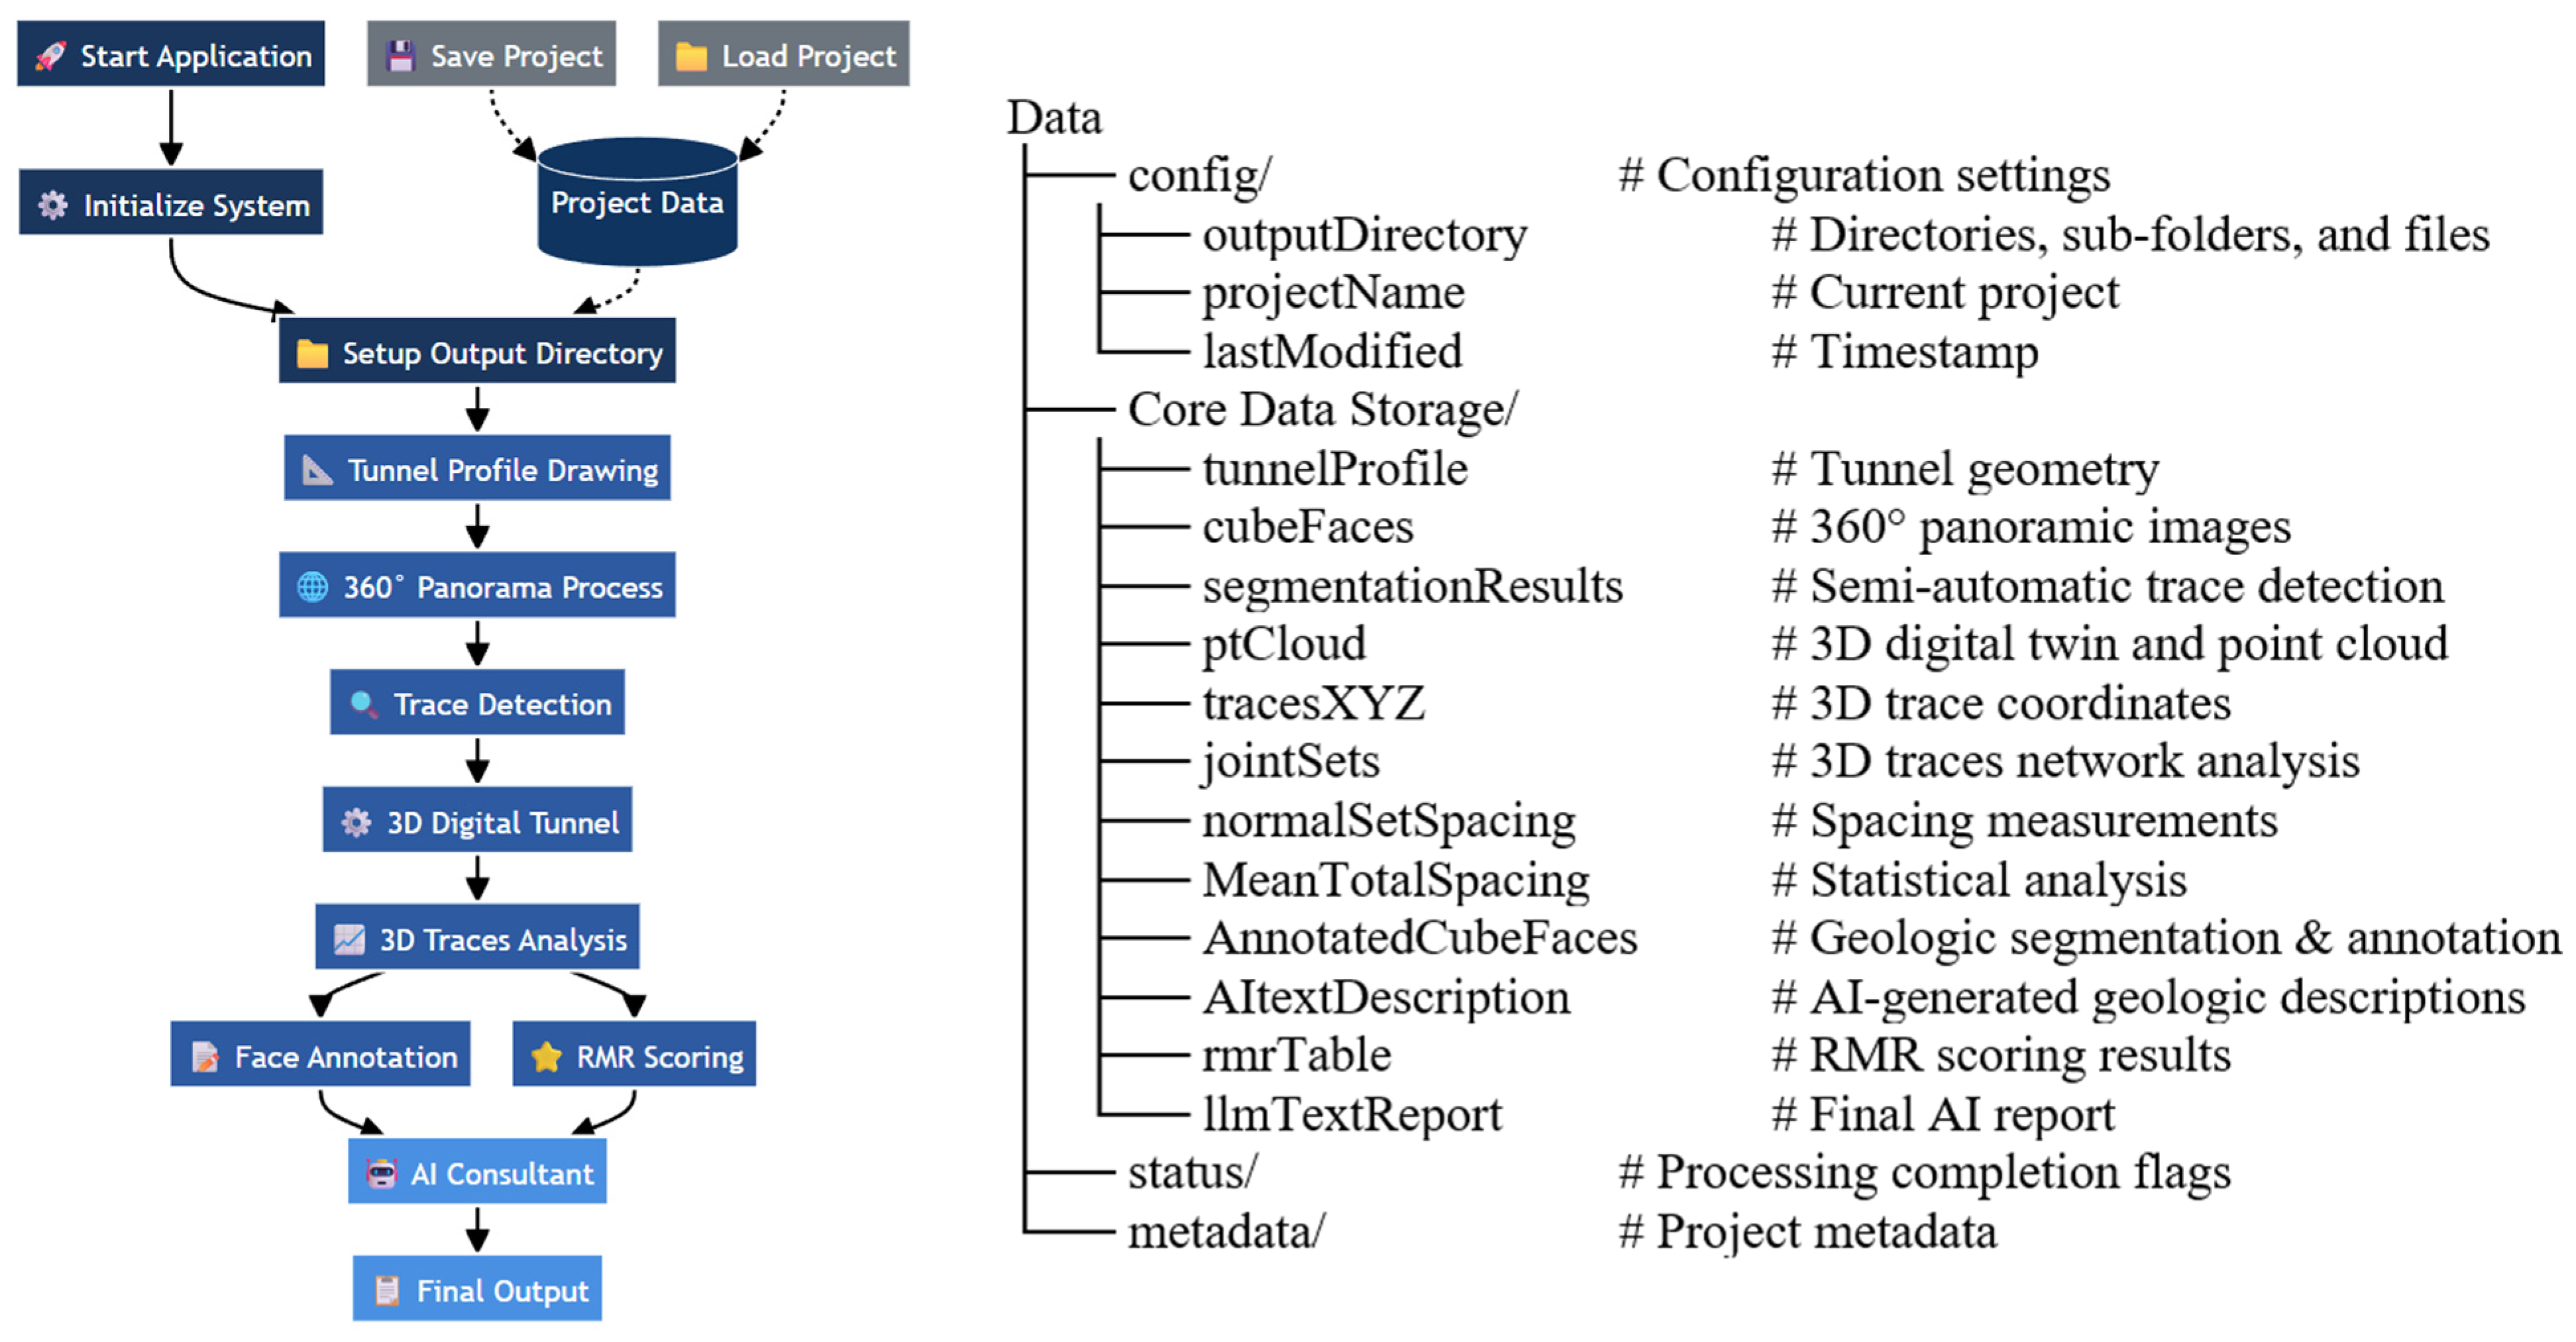2576x1342 pixels.
Task: Click the ruler icon on Tunnel Profile Drawing
Action: (x=317, y=470)
